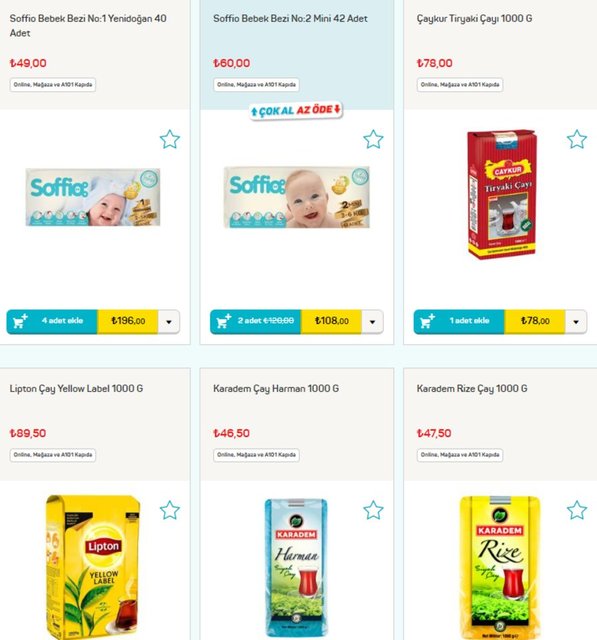Image resolution: width=597 pixels, height=640 pixels.
Task: Click star icon on Karadem Rize Çay
Action: tap(577, 510)
